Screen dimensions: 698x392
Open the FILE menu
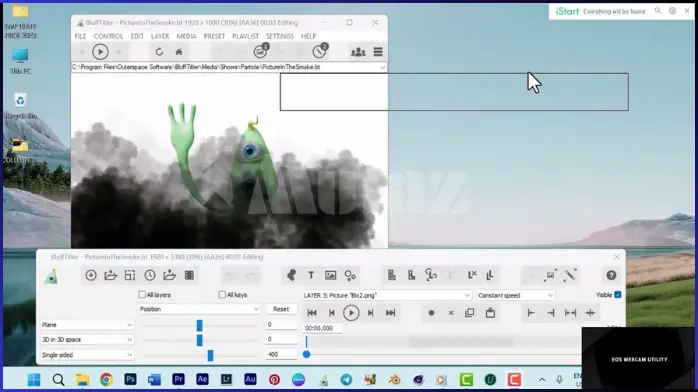[x=81, y=36]
